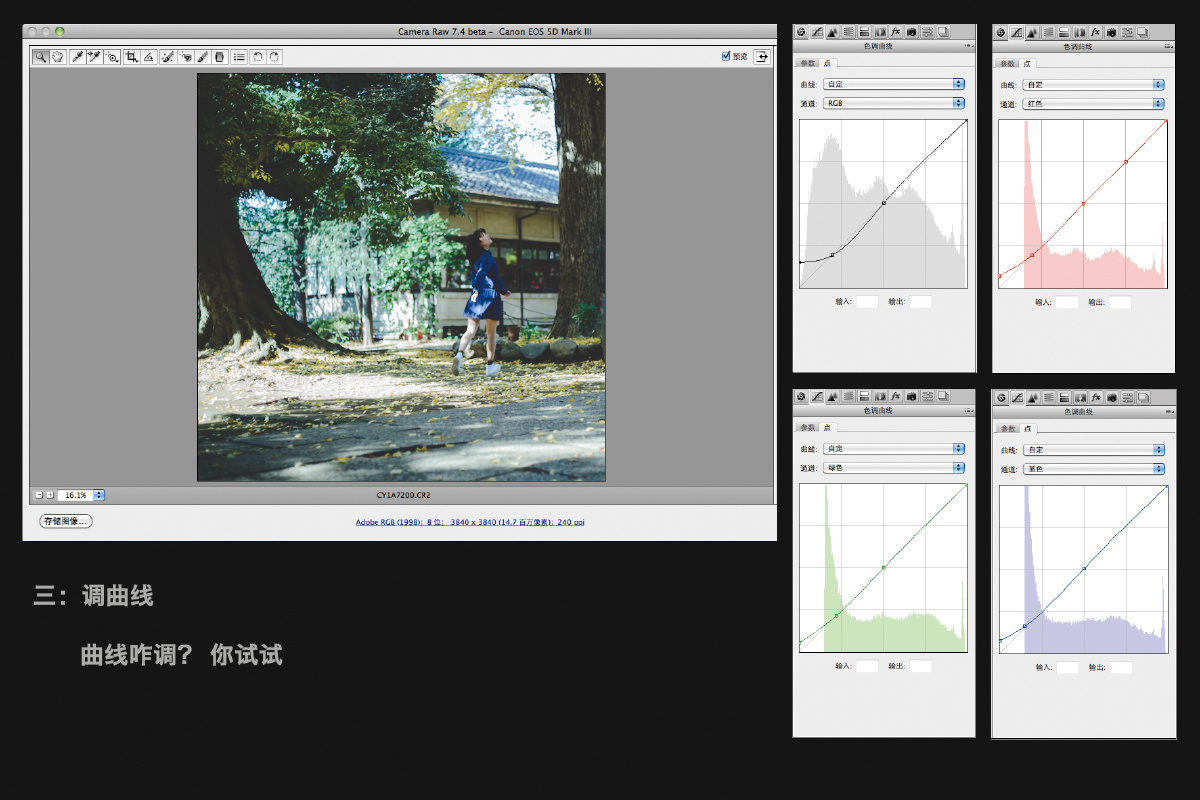Viewport: 1200px width, 800px height.
Task: Click the full screen mode toggle icon
Action: click(762, 57)
